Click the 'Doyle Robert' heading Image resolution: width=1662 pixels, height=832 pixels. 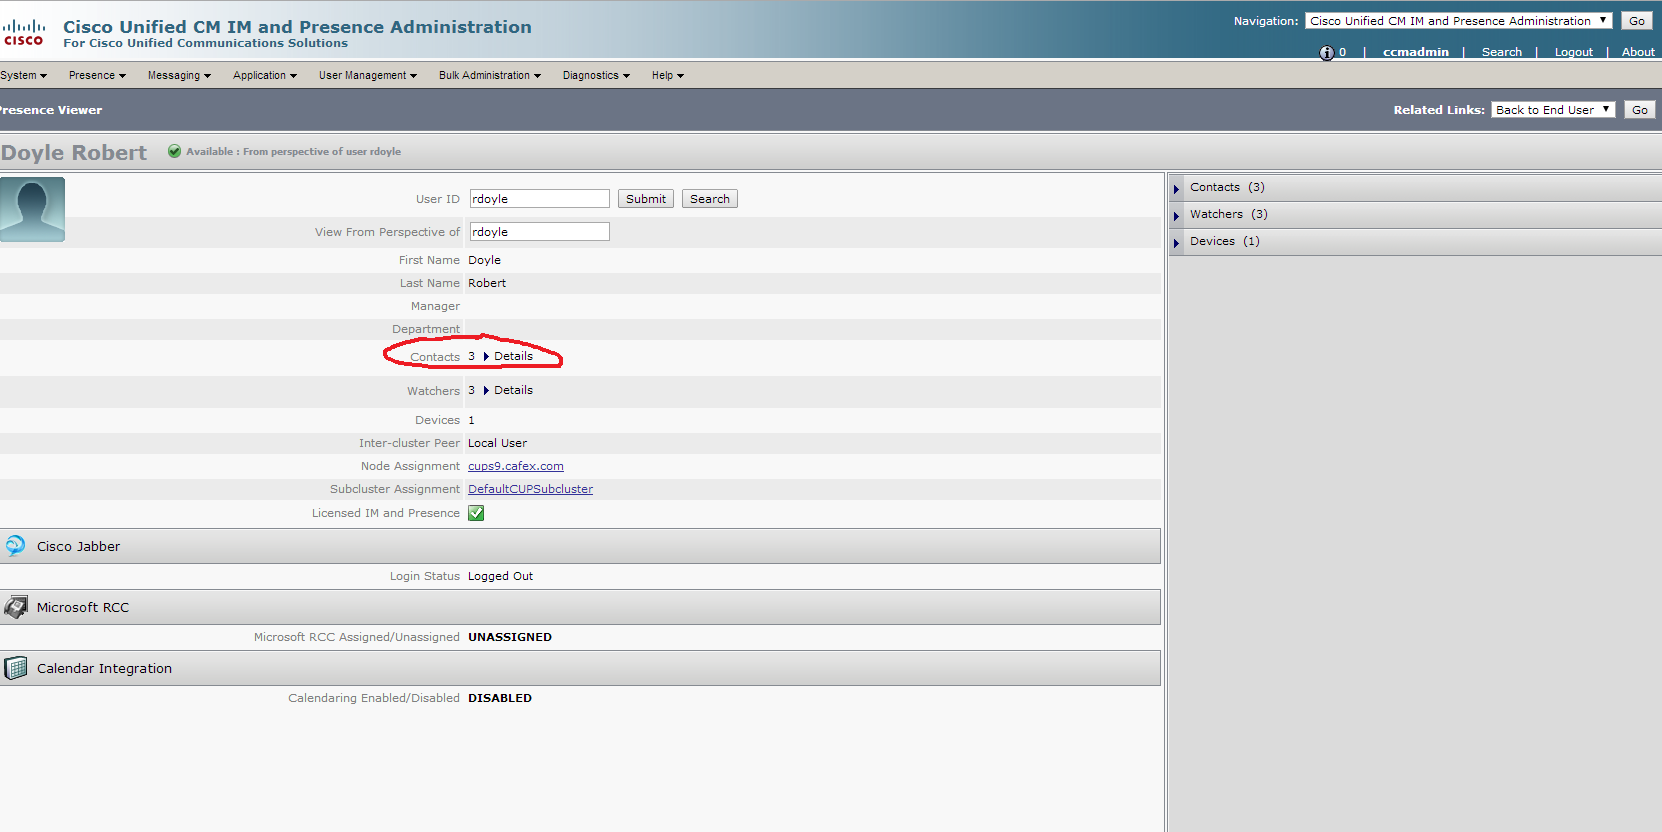pyautogui.click(x=74, y=153)
